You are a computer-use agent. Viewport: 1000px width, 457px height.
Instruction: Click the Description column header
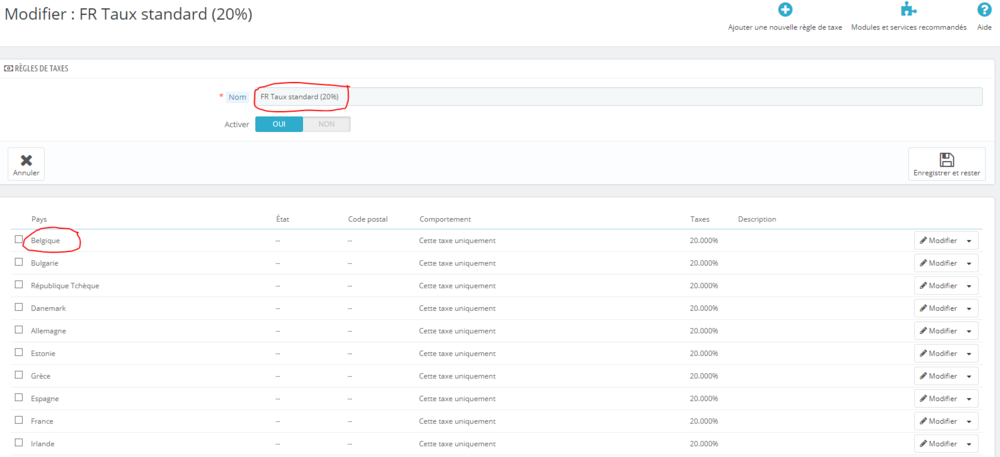(x=757, y=219)
